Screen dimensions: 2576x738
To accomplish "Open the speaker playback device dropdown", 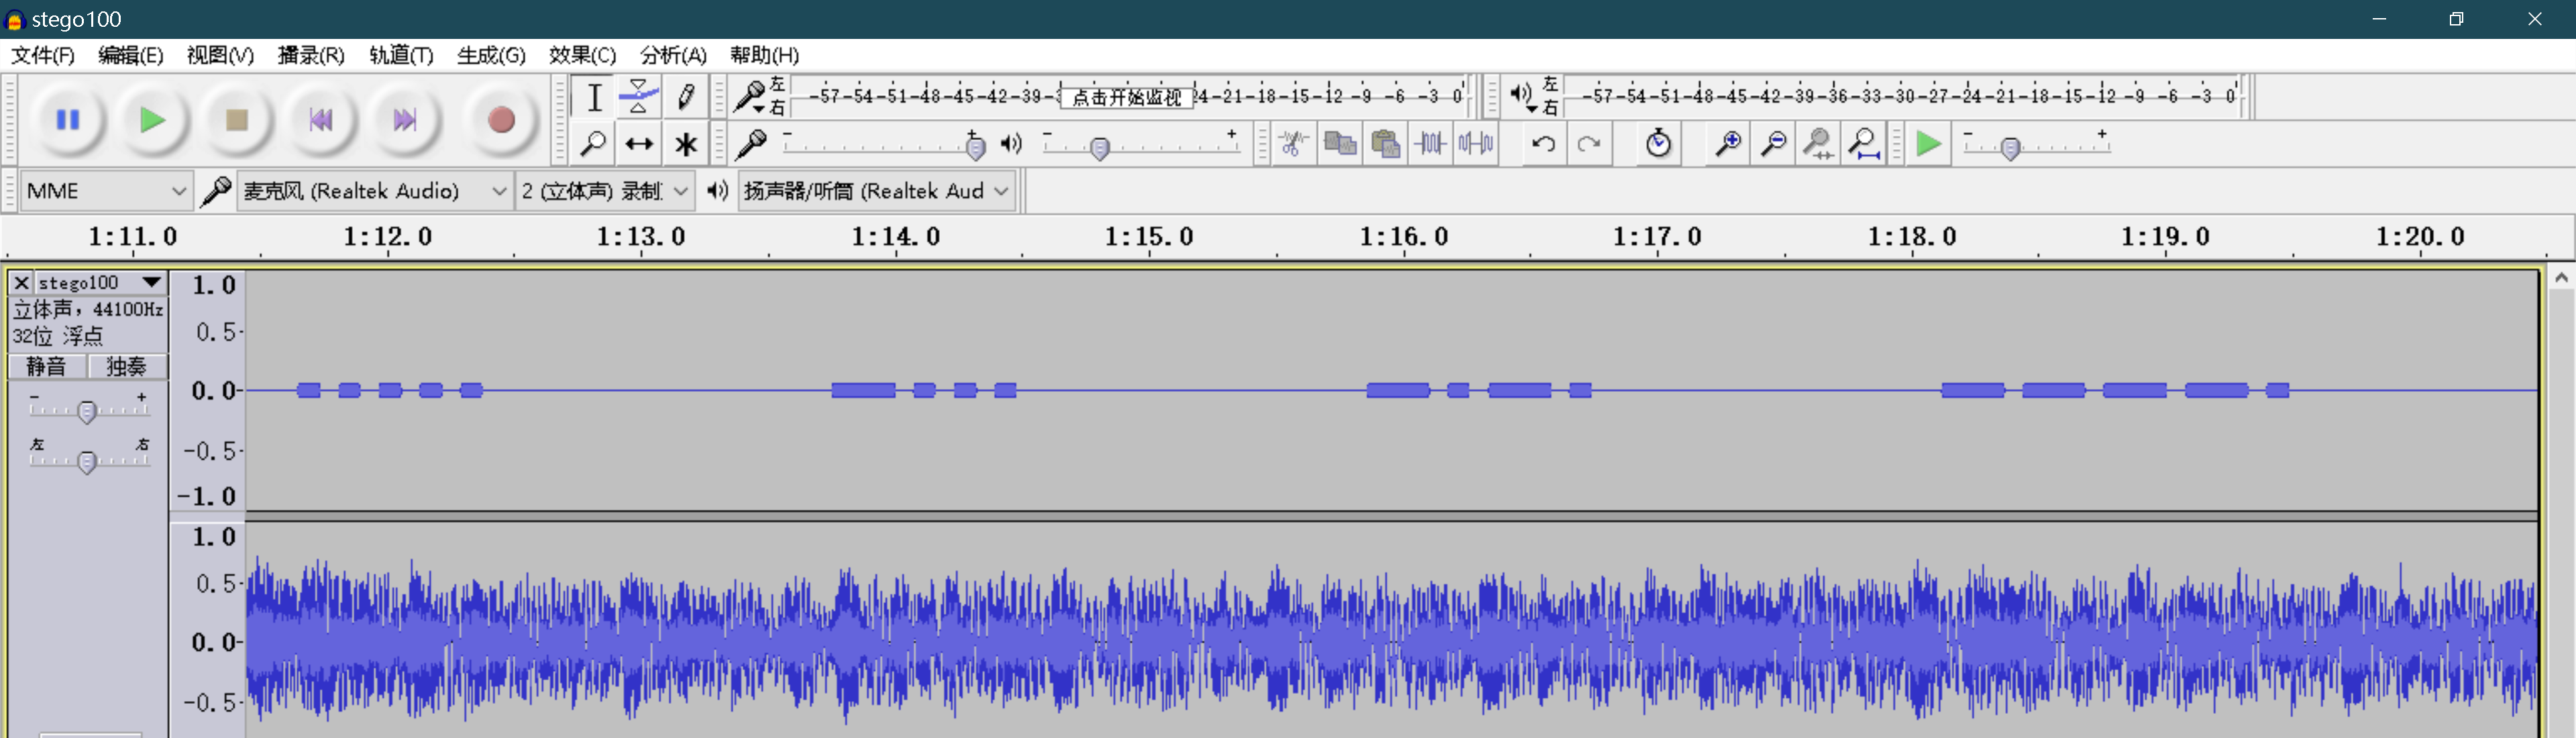I will coord(877,191).
